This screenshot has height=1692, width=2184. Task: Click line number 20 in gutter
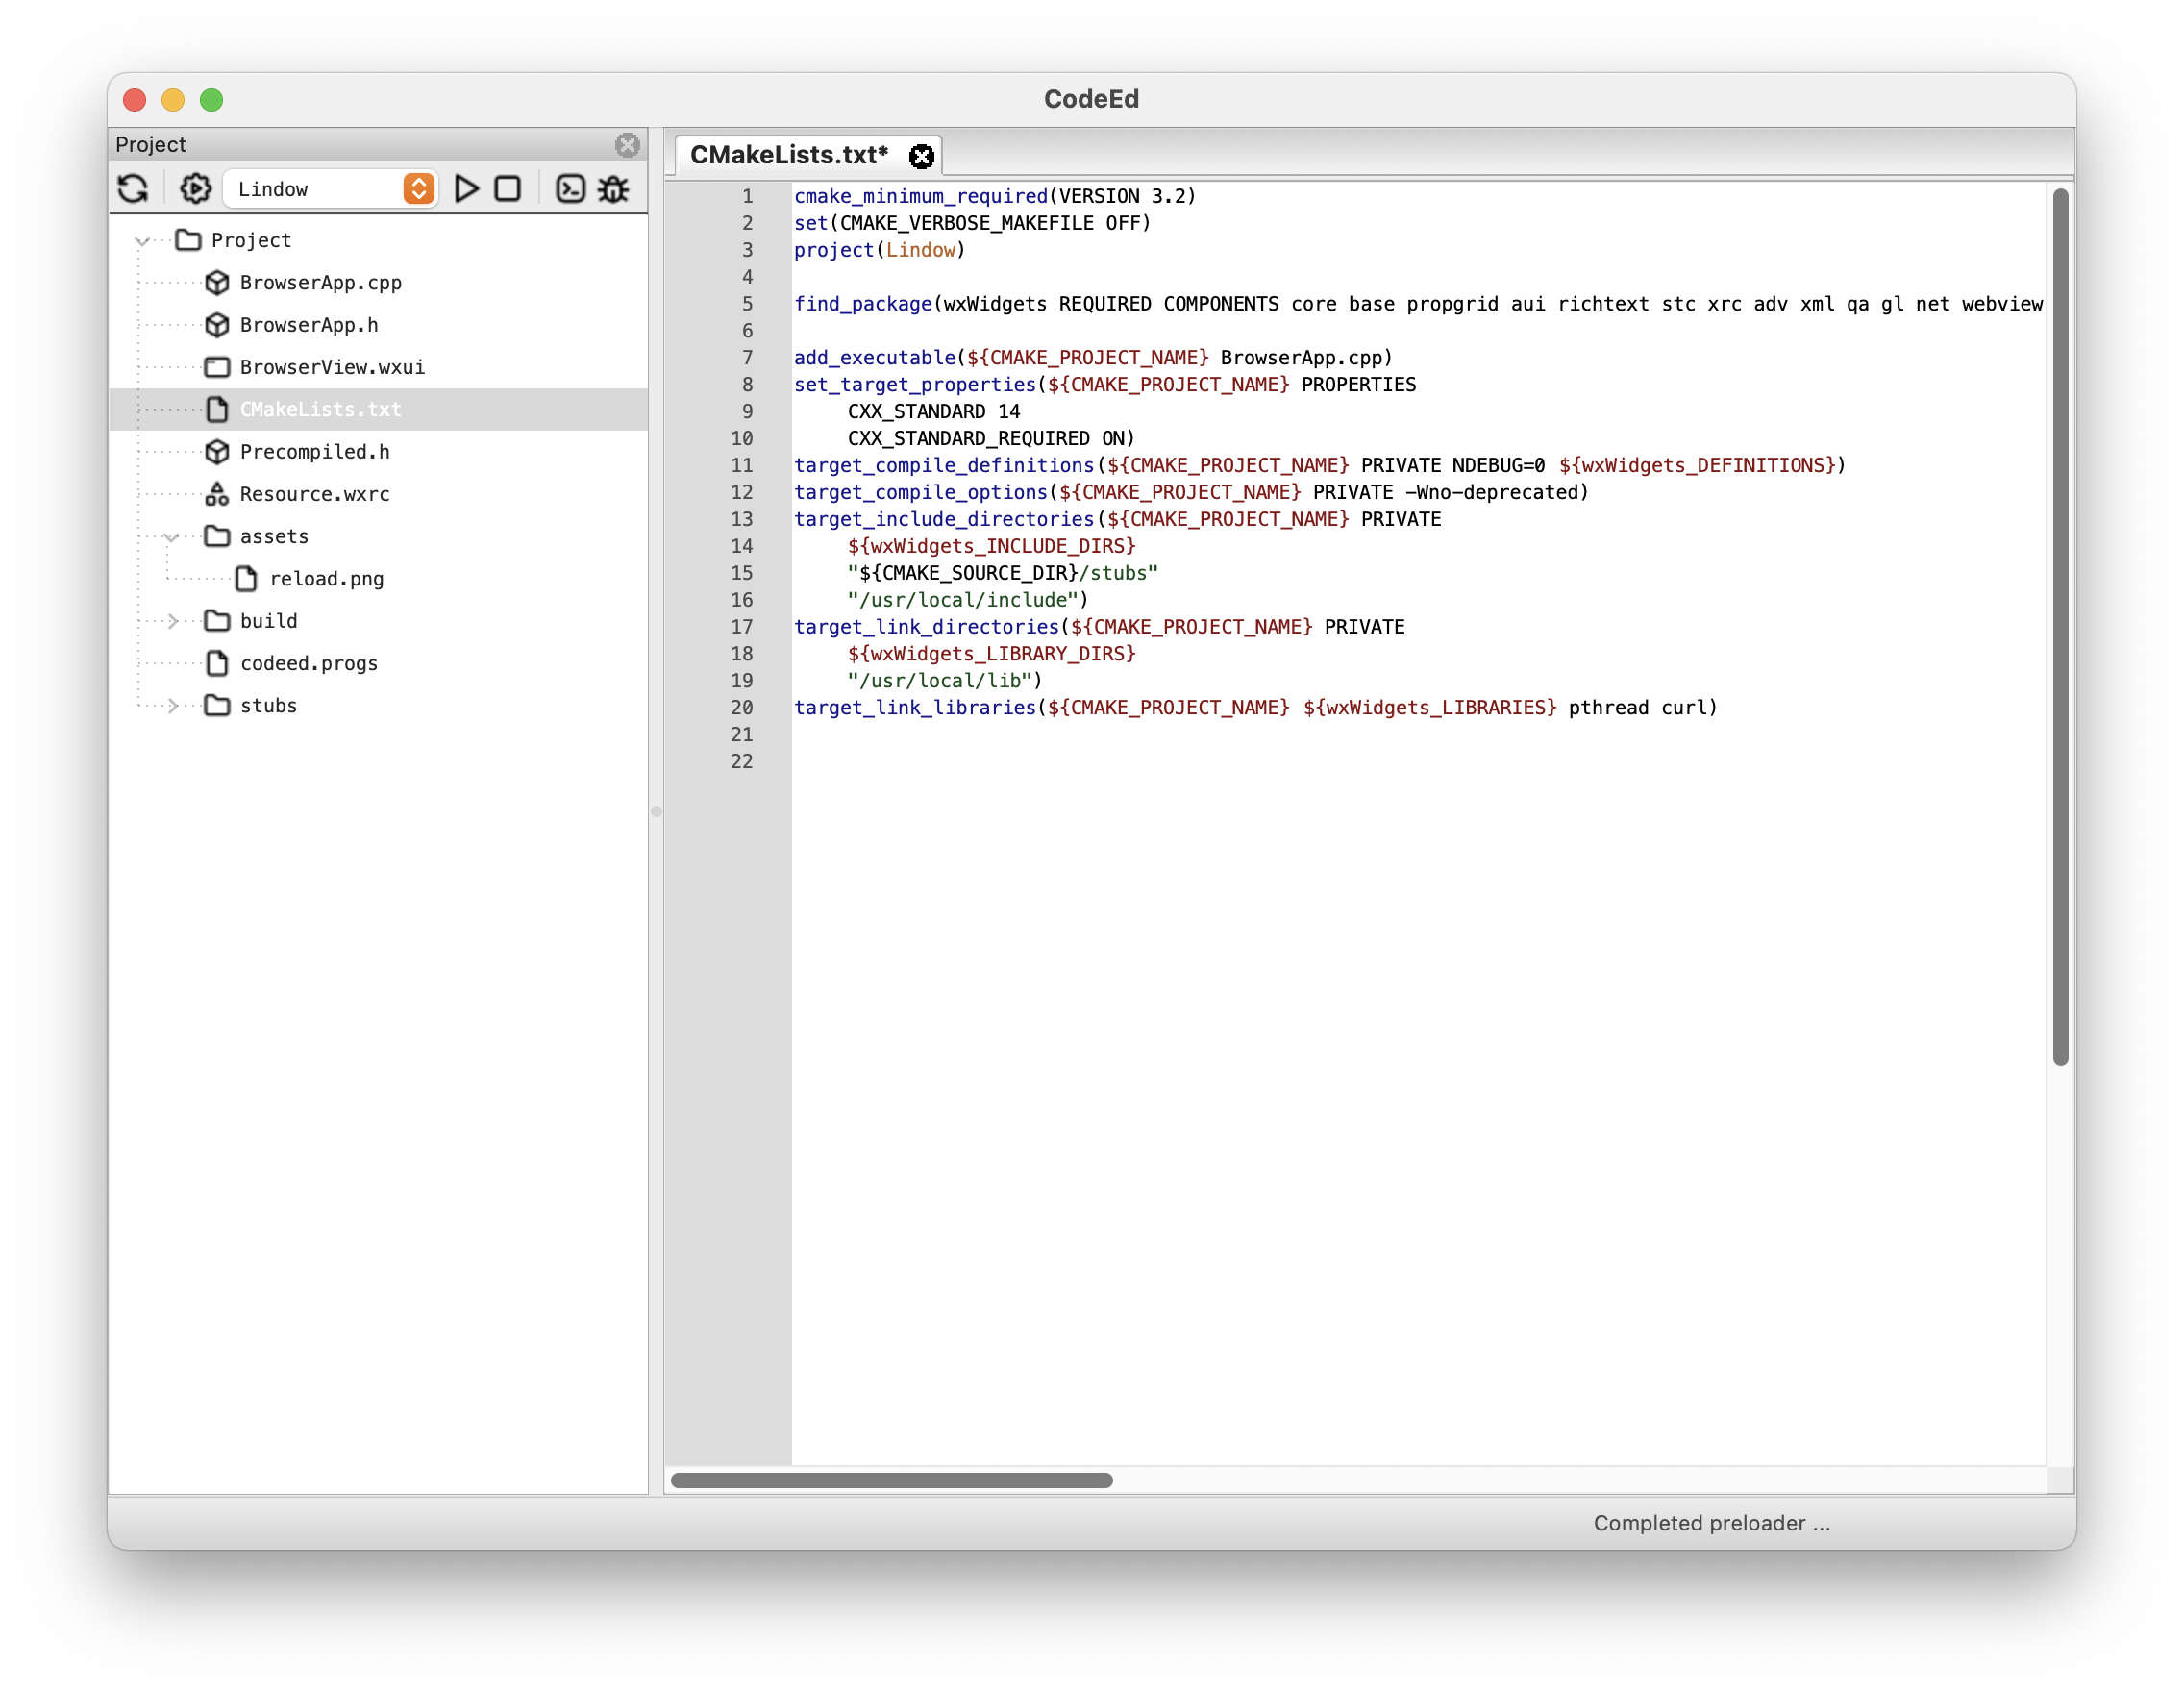click(741, 708)
